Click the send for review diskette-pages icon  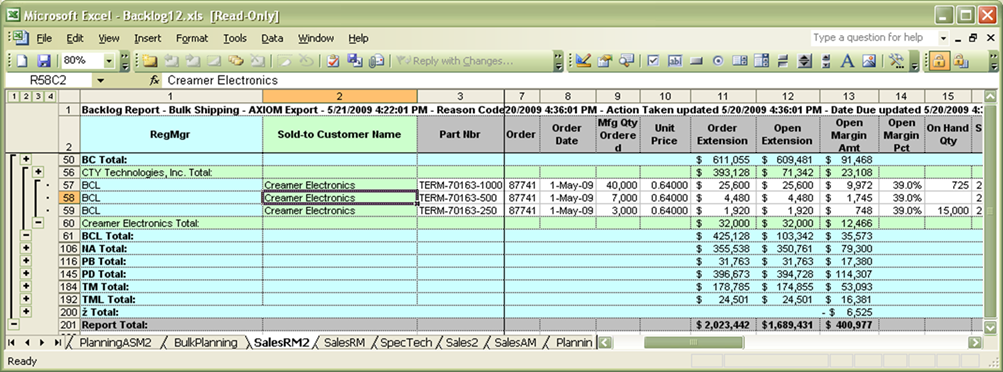tap(354, 61)
